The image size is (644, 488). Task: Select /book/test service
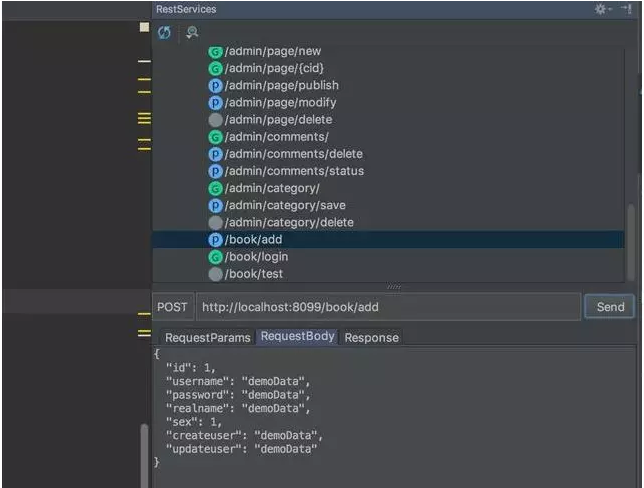click(253, 274)
